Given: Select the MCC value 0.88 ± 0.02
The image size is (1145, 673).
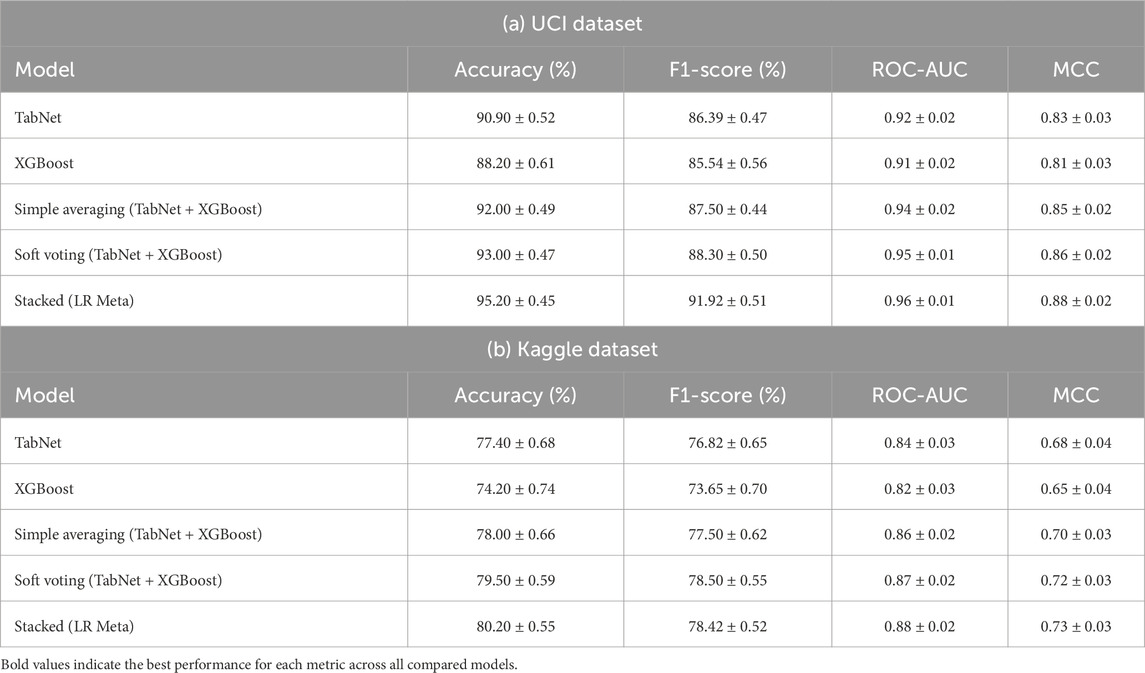Looking at the screenshot, I should click(1076, 302).
